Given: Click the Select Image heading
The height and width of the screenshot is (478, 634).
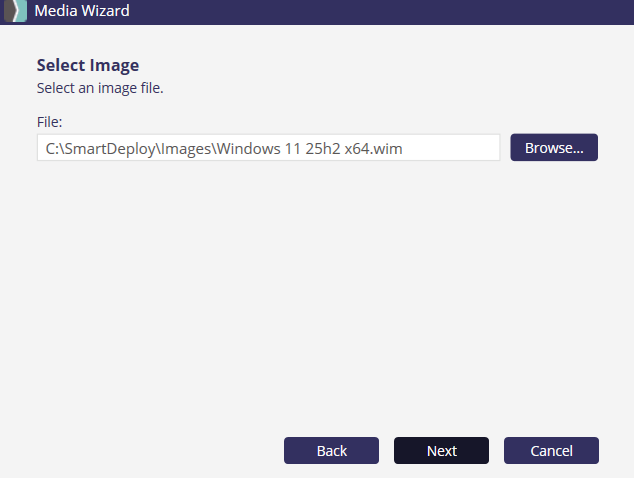Looking at the screenshot, I should 88,66.
